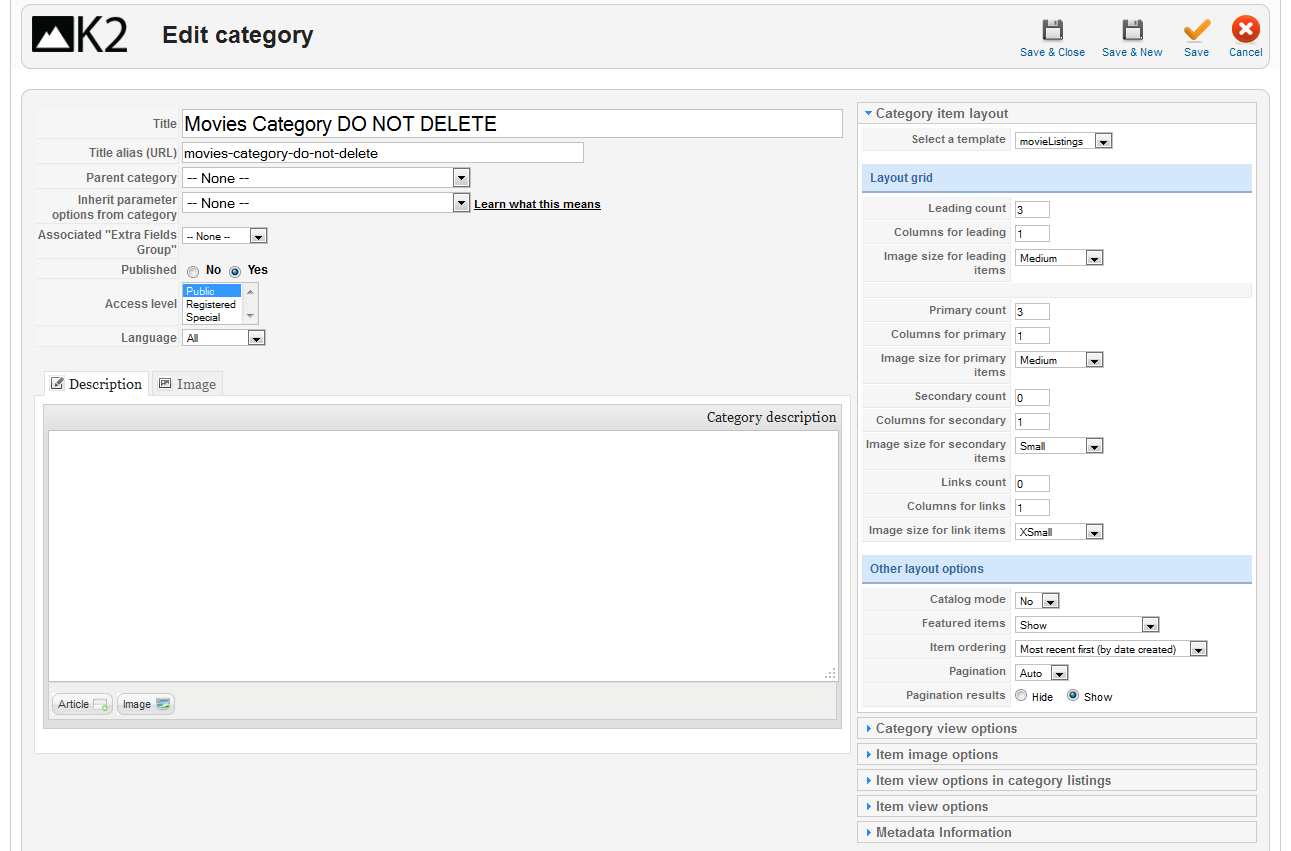
Task: Select Special in Access level list
Action: click(213, 317)
